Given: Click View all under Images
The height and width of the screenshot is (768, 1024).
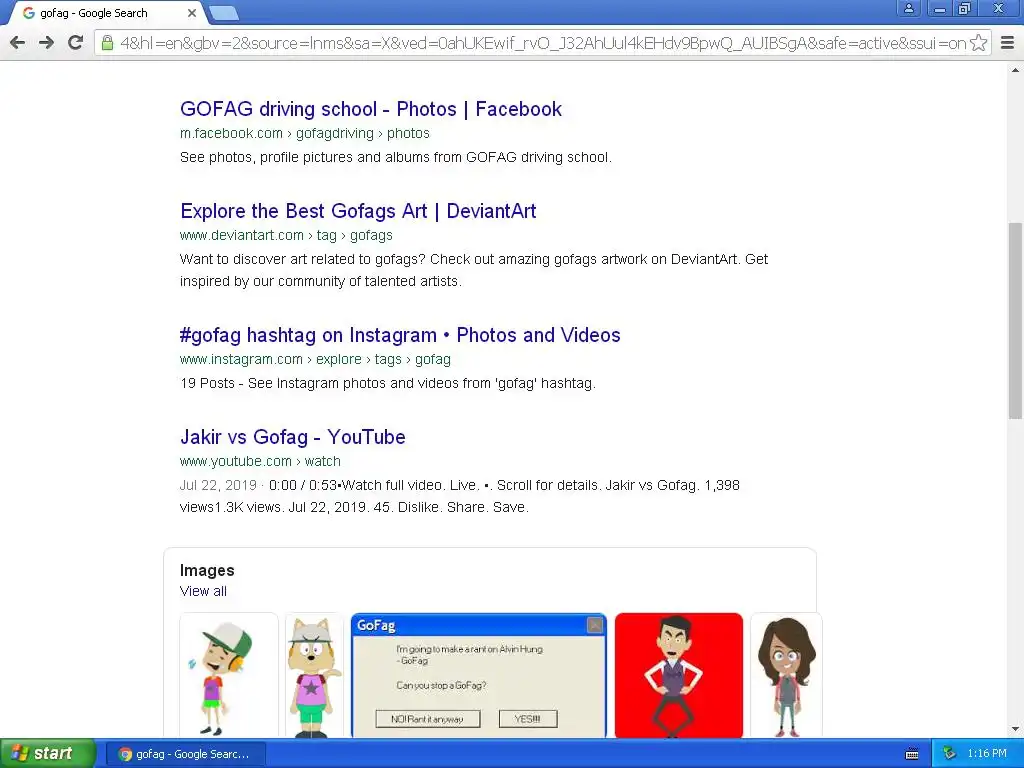Looking at the screenshot, I should point(203,591).
